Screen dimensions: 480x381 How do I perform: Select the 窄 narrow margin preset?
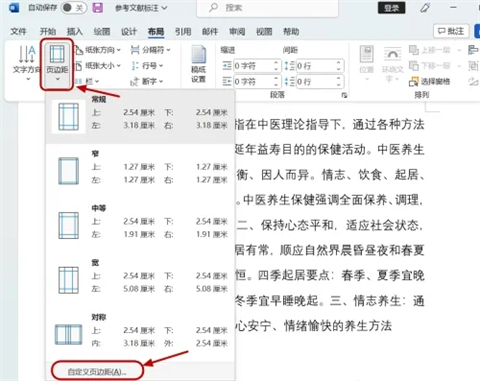[x=140, y=171]
